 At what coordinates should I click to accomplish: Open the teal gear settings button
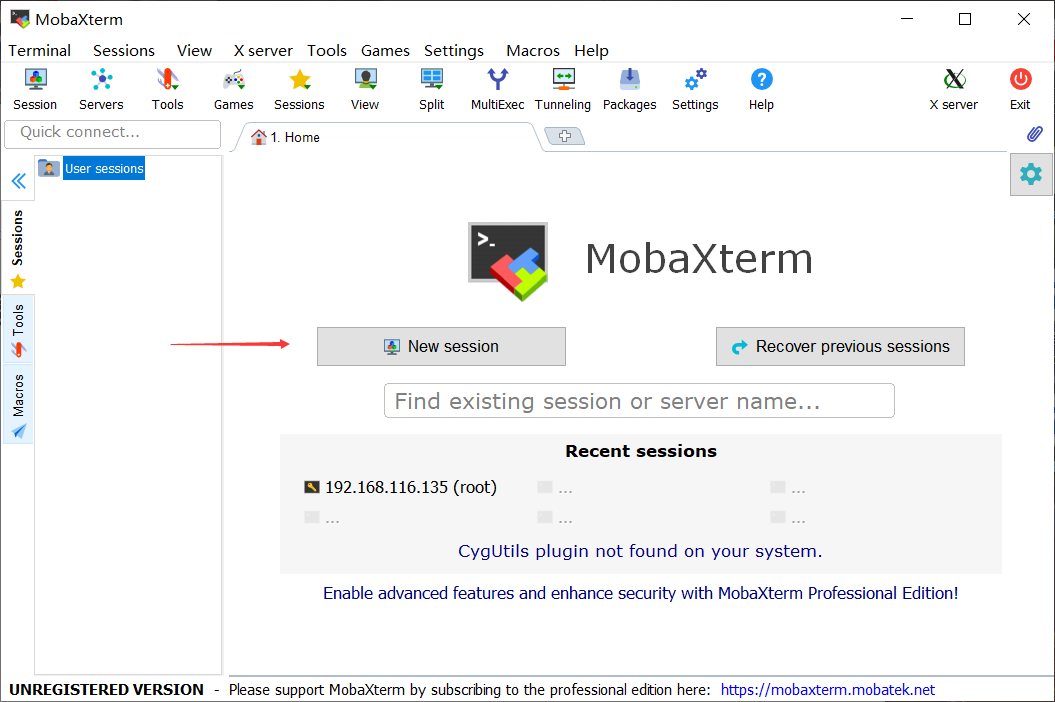1031,174
